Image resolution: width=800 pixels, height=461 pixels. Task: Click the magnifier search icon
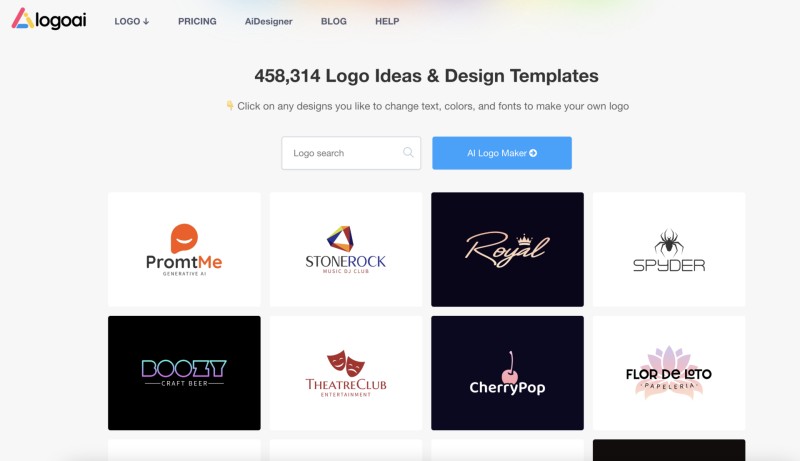(x=408, y=152)
